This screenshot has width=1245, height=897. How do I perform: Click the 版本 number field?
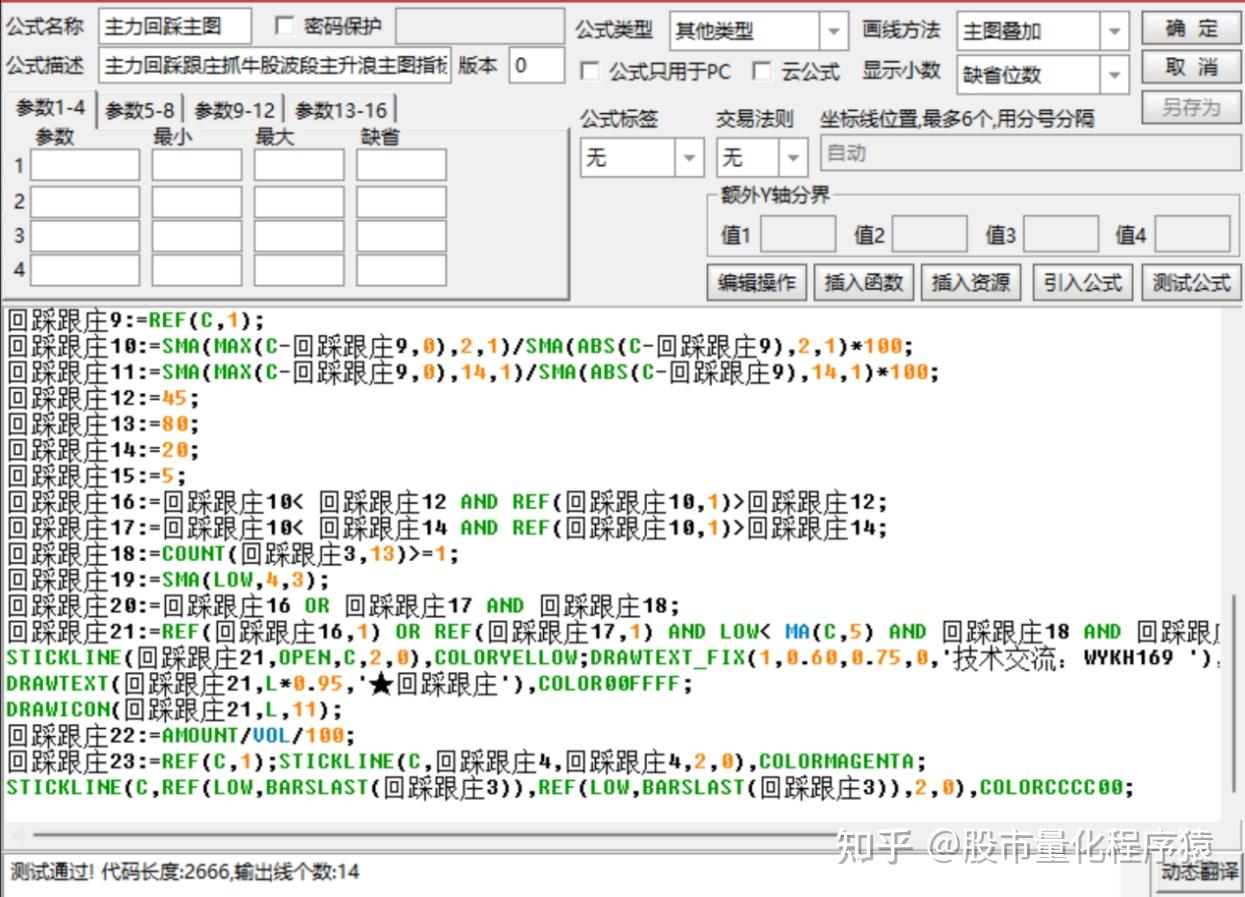coord(536,65)
